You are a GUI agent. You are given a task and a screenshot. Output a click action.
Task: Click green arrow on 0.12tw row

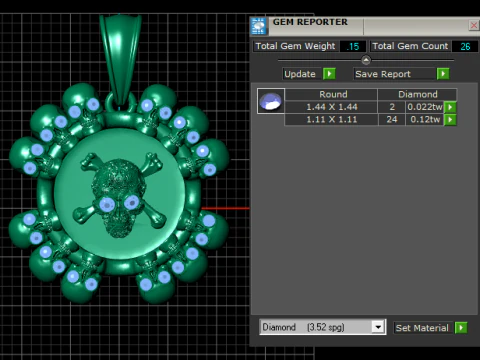click(x=450, y=120)
